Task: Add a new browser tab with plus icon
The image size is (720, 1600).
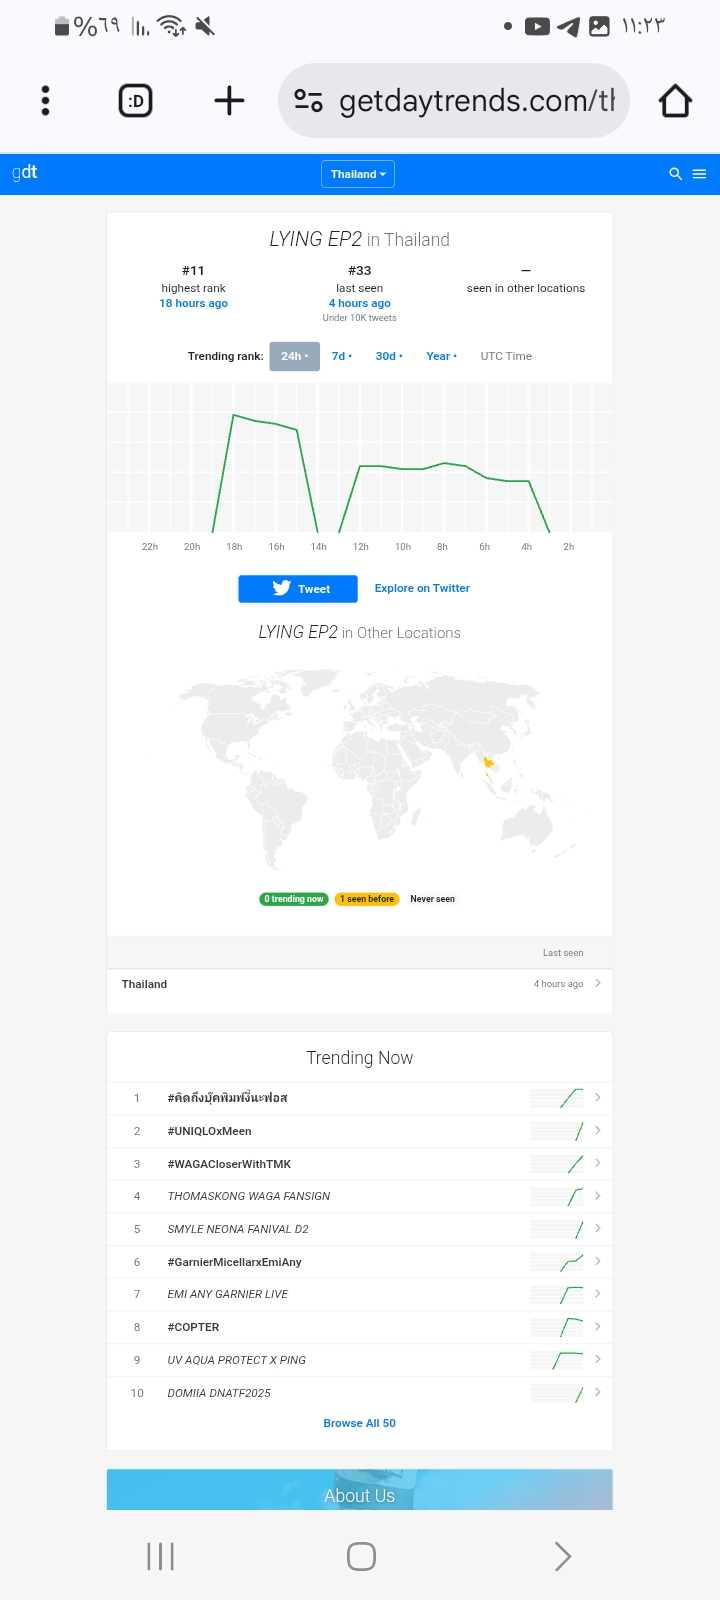Action: [229, 101]
